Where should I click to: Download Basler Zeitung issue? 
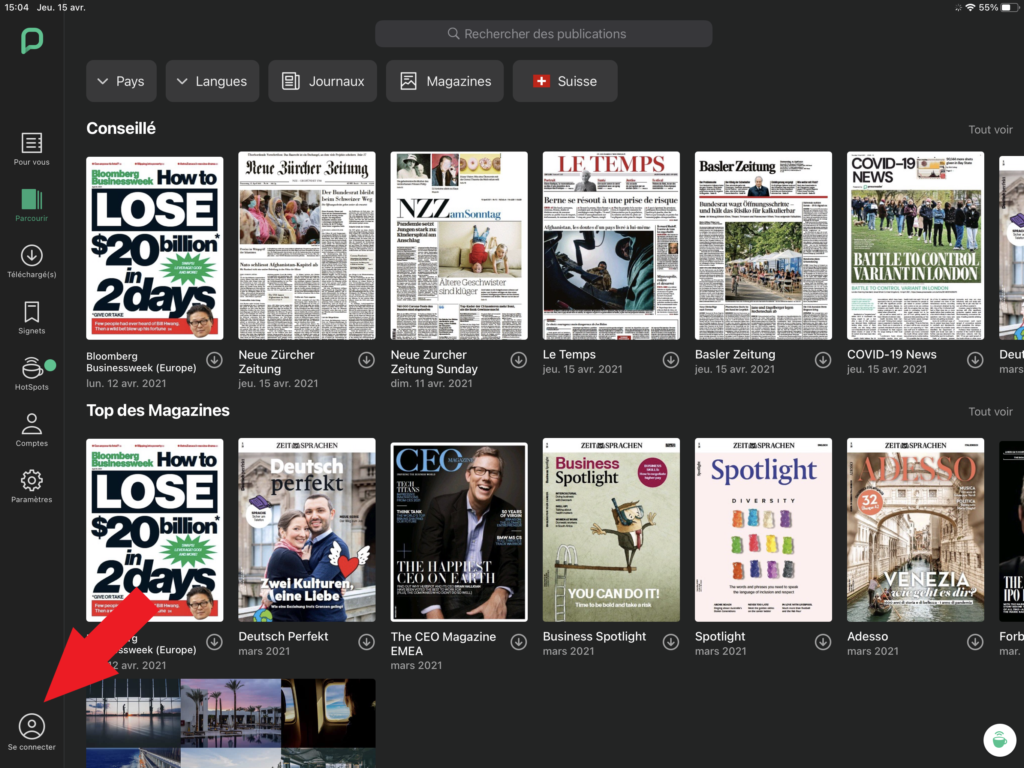pos(823,360)
